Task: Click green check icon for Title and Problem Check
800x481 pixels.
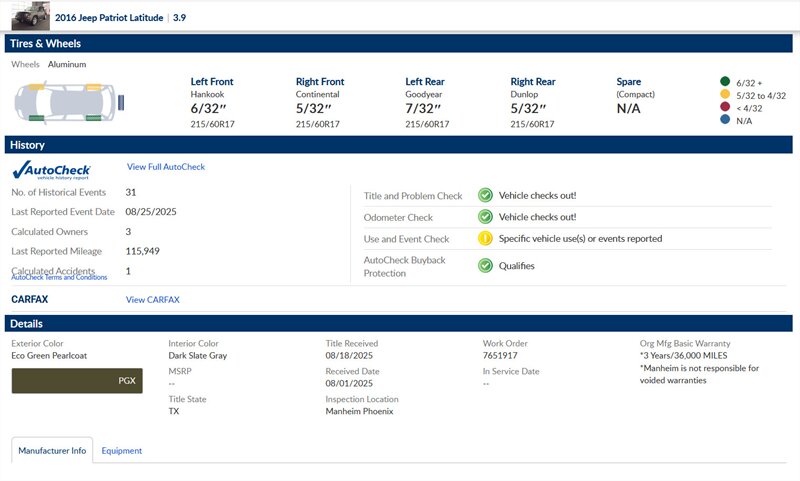Action: pos(485,196)
